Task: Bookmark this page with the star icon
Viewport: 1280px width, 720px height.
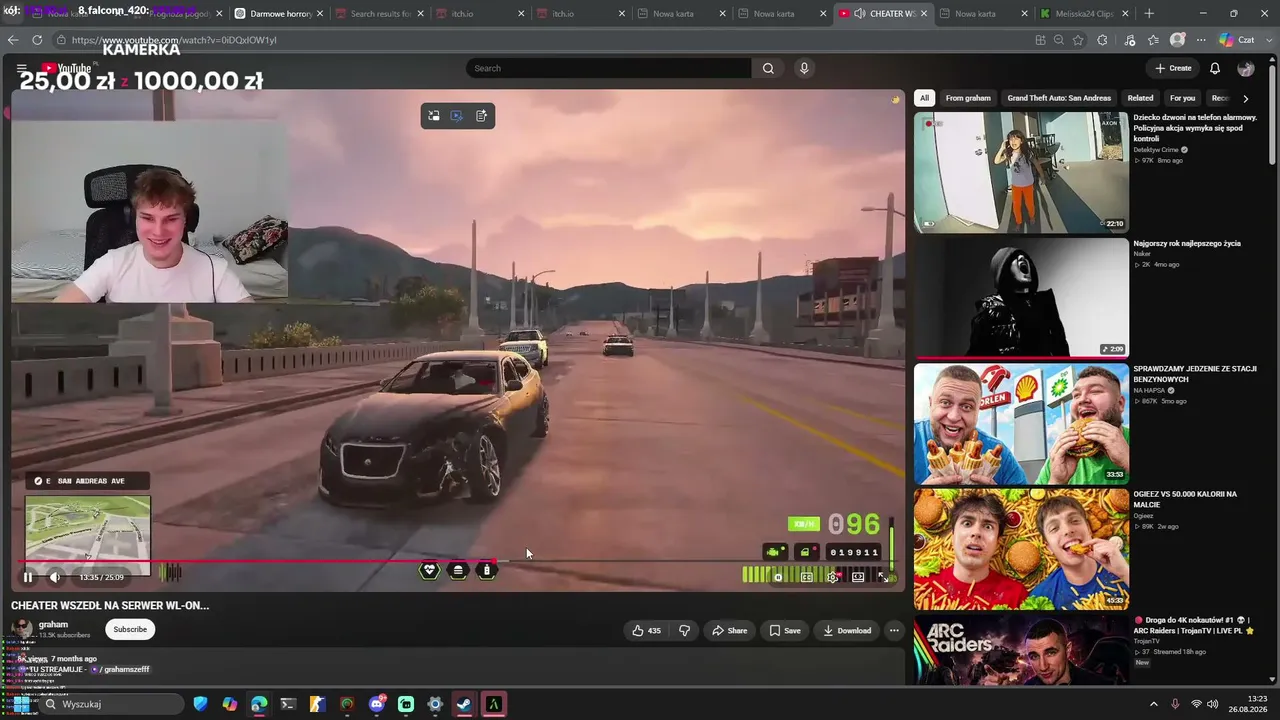Action: pos(1078,40)
